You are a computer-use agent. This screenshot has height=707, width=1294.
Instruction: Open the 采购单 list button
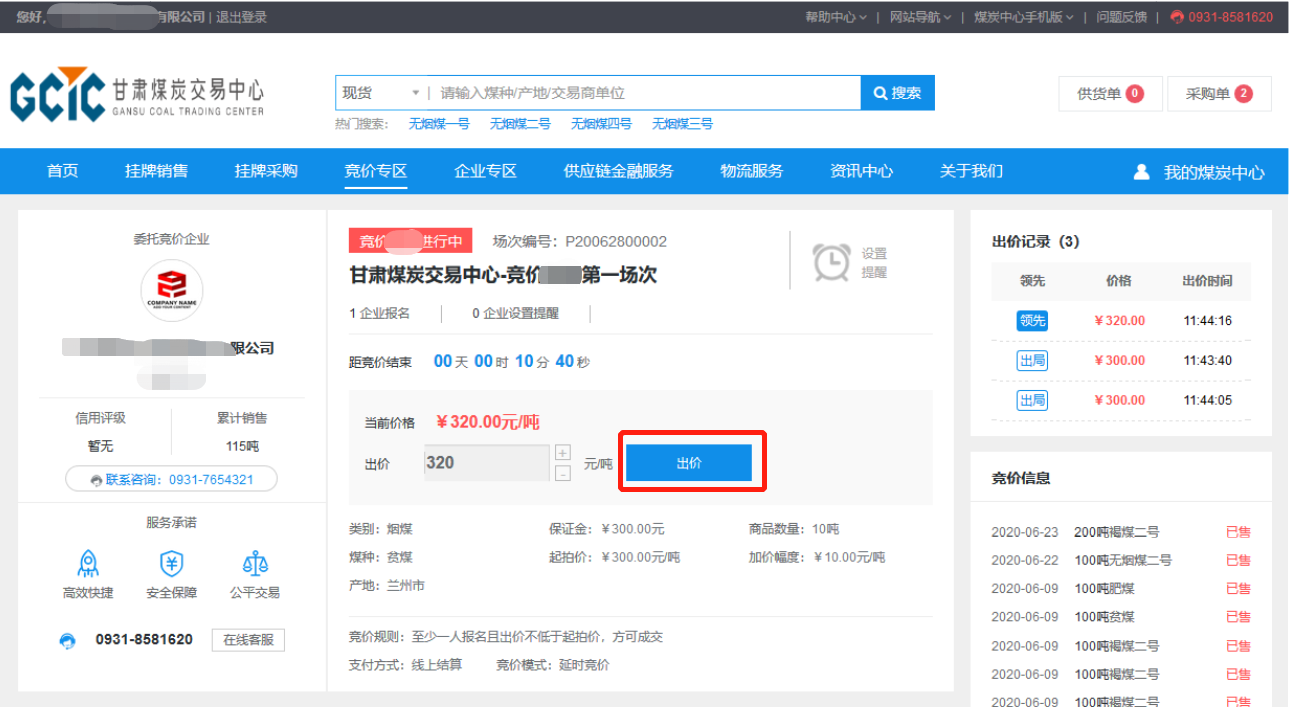(1219, 93)
